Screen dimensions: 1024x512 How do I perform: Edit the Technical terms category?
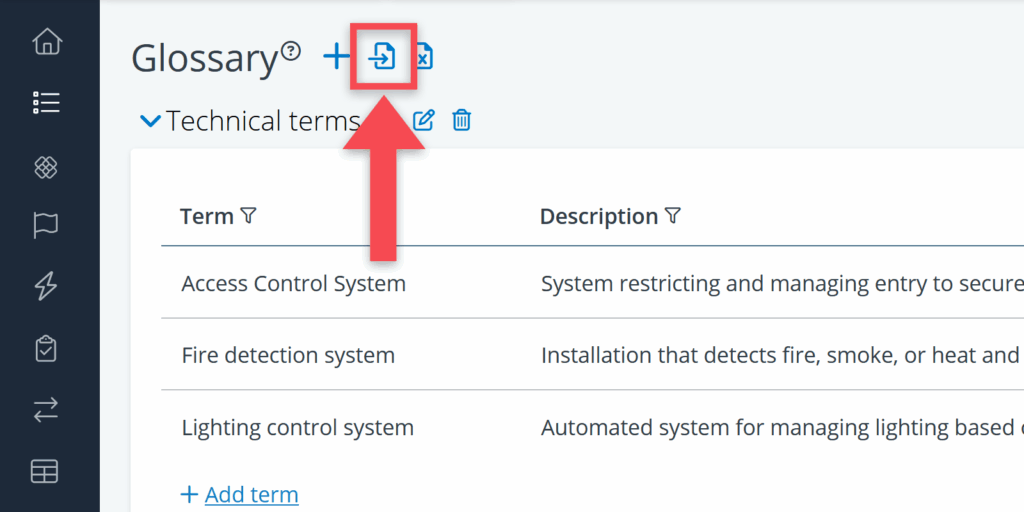click(x=424, y=121)
